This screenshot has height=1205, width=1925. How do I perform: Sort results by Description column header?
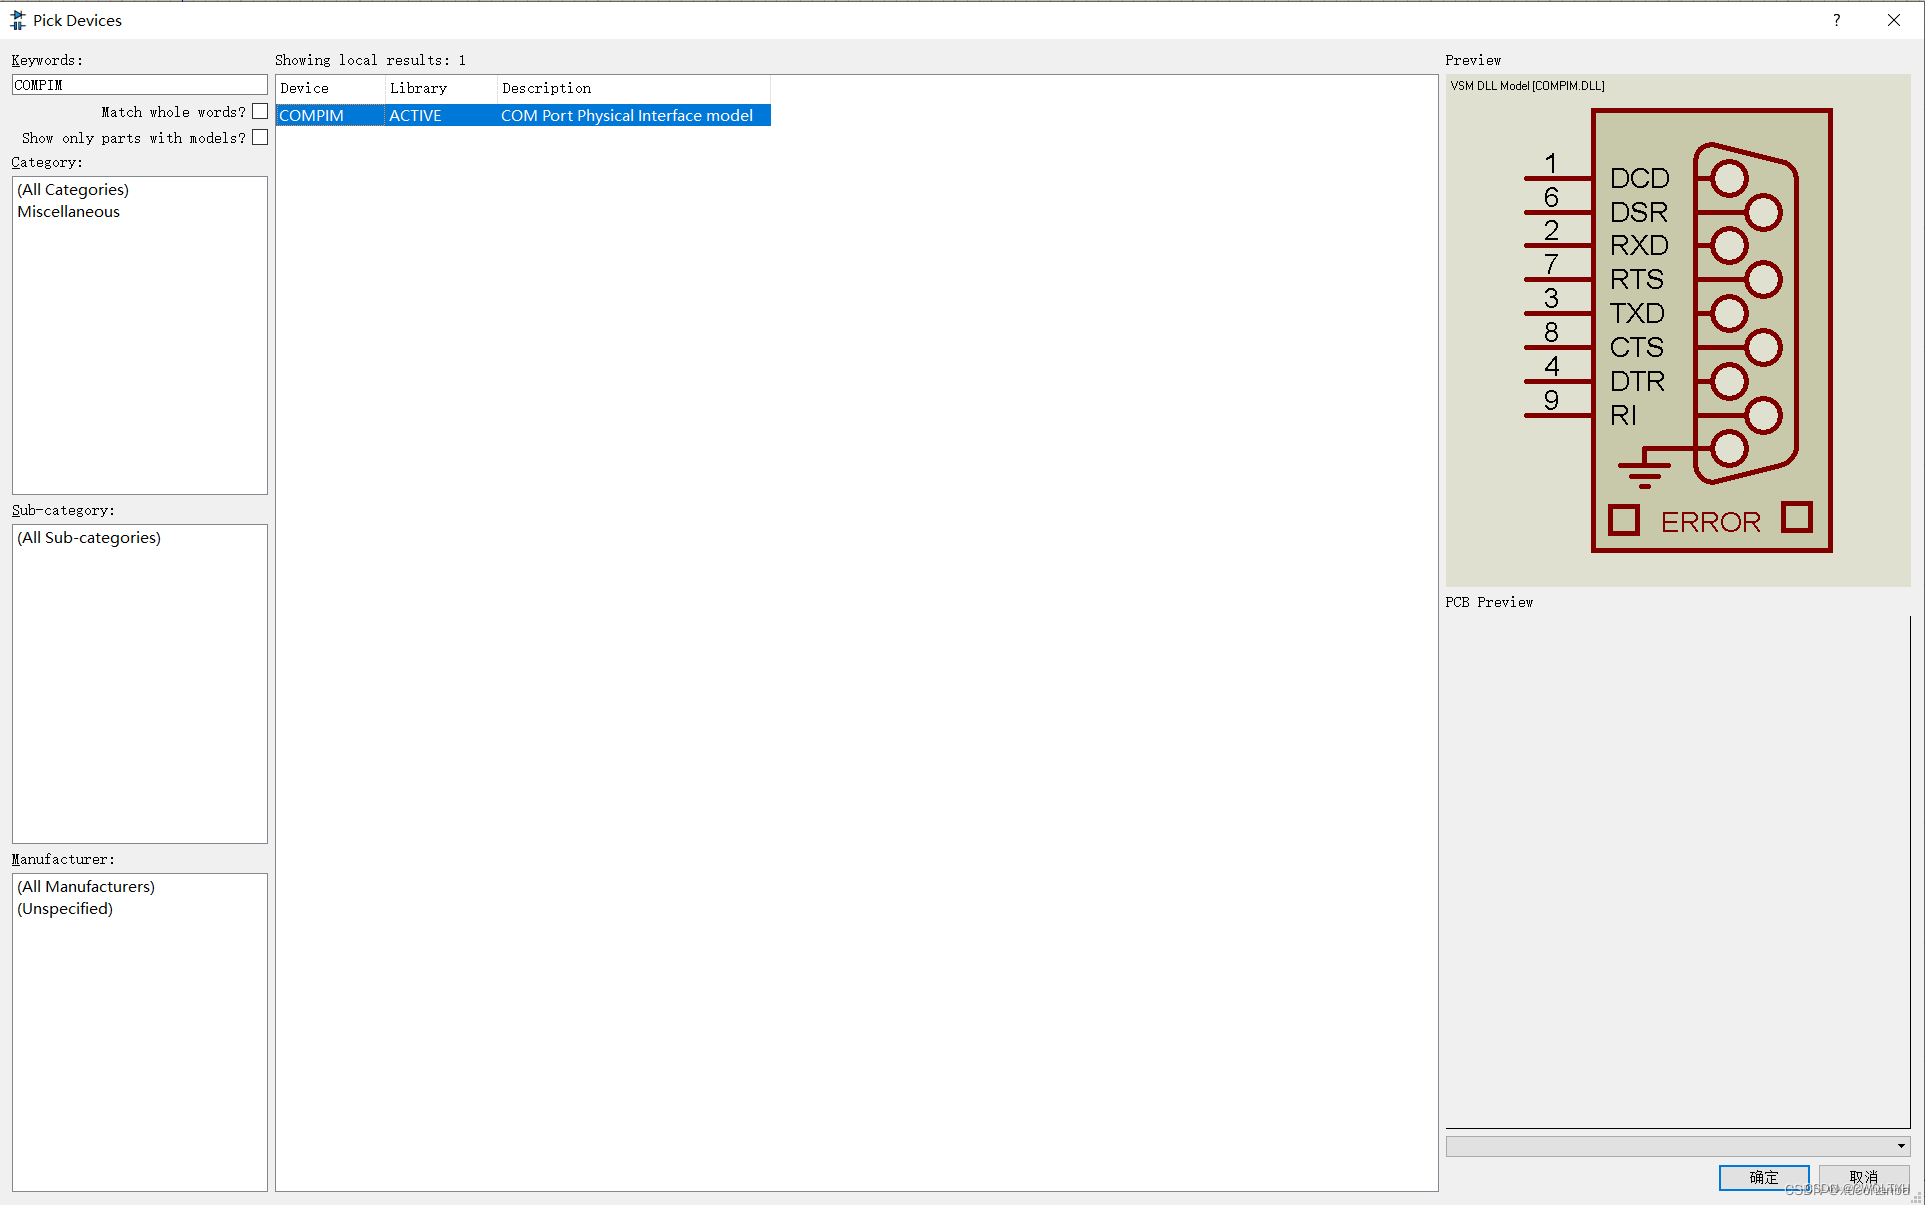point(634,88)
